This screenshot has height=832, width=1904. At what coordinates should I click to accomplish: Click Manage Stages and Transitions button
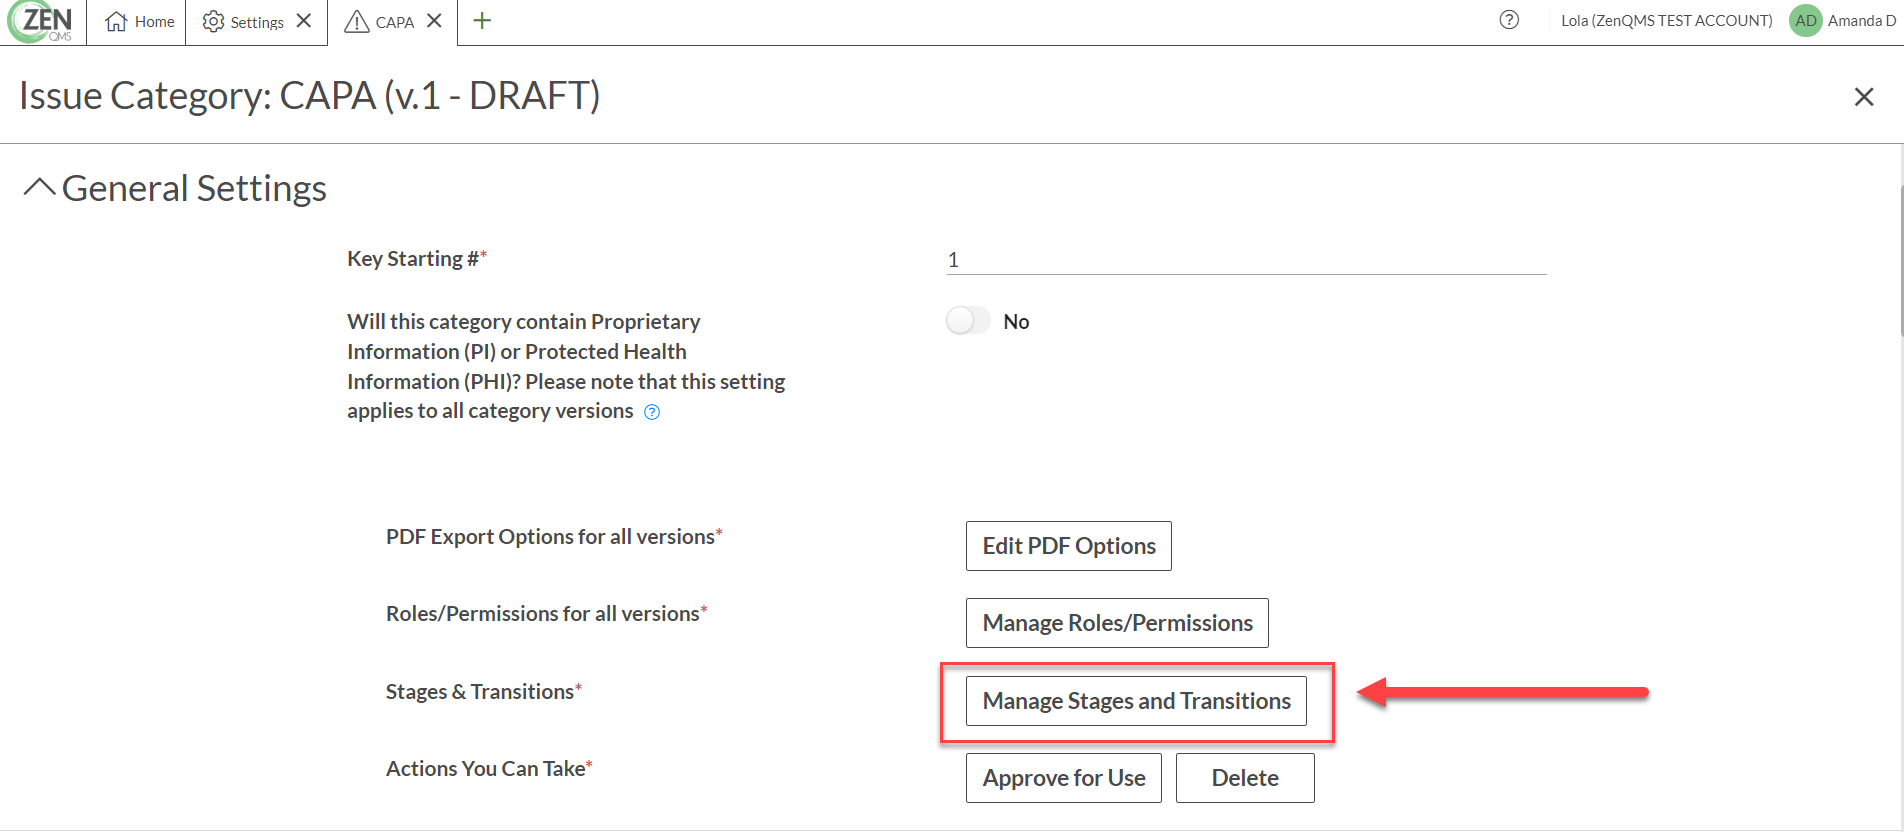(1136, 701)
